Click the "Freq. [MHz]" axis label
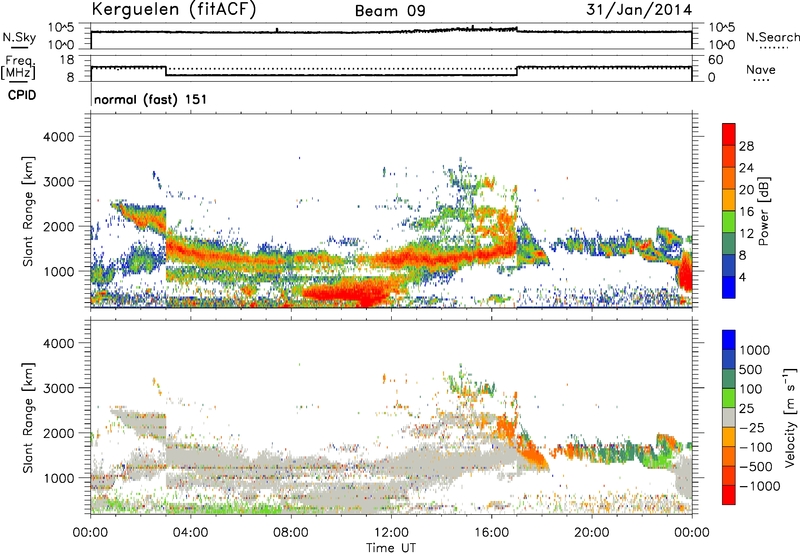The image size is (800, 554). [x=18, y=68]
